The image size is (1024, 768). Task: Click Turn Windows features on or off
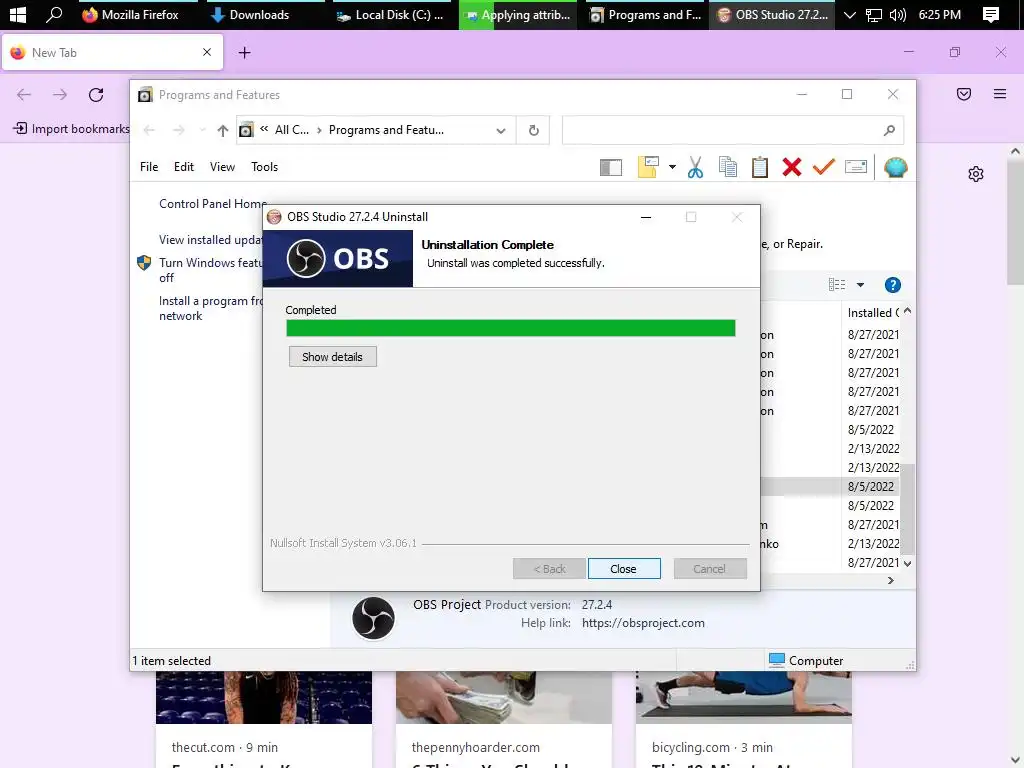[x=210, y=270]
